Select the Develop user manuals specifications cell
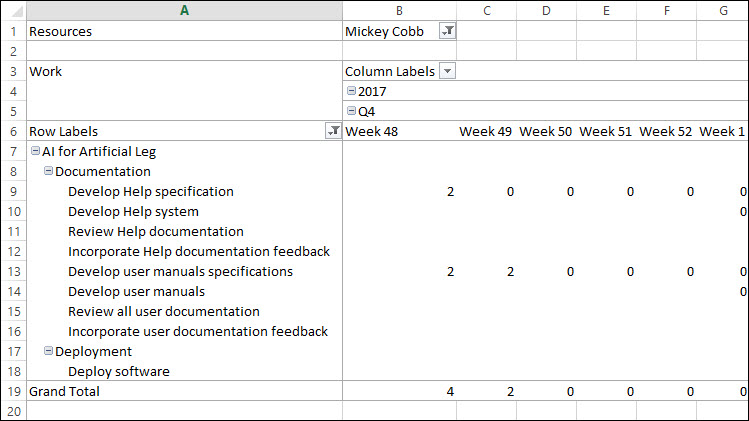The height and width of the screenshot is (421, 749). 180,271
